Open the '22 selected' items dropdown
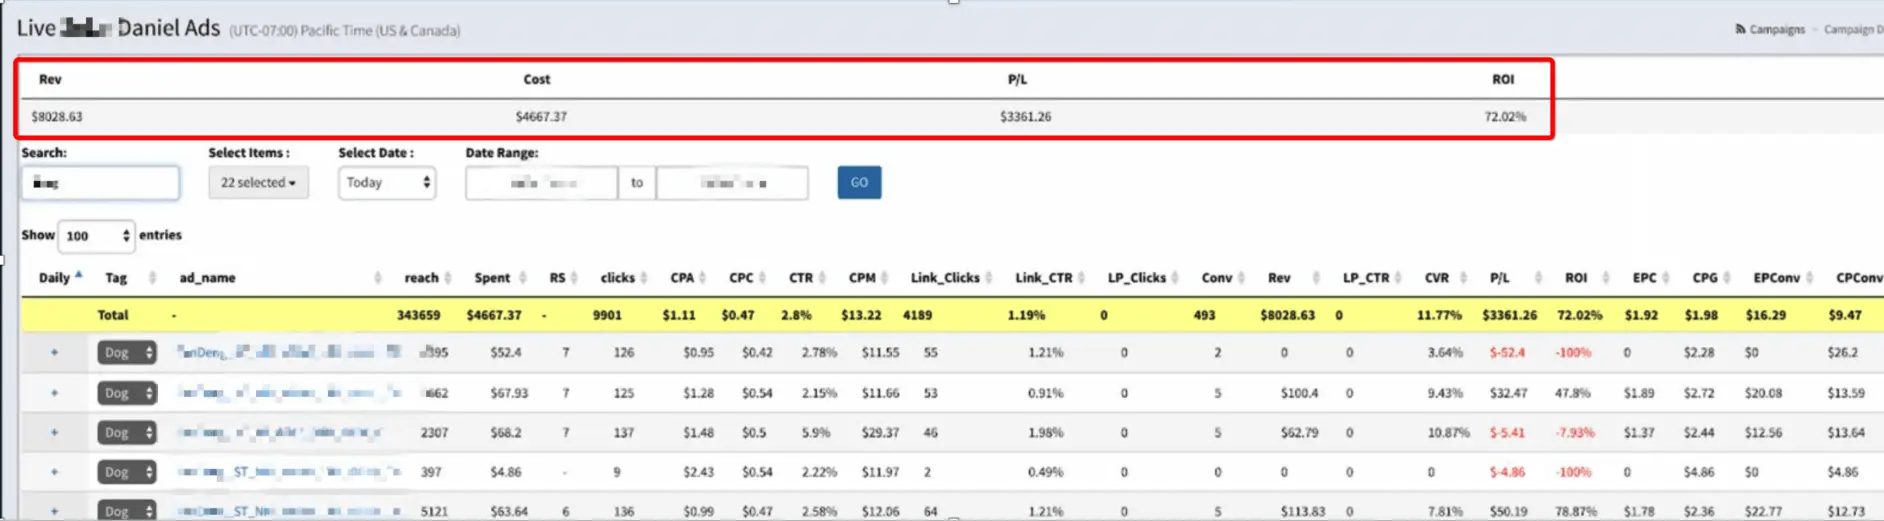Image resolution: width=1884 pixels, height=521 pixels. pyautogui.click(x=258, y=183)
